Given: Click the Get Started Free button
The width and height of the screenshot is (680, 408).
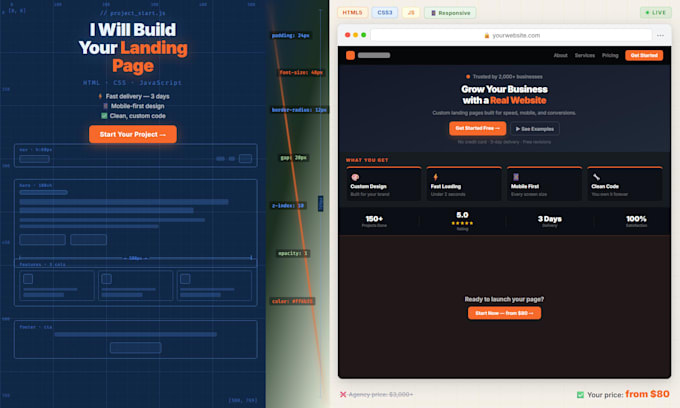Looking at the screenshot, I should pos(477,128).
